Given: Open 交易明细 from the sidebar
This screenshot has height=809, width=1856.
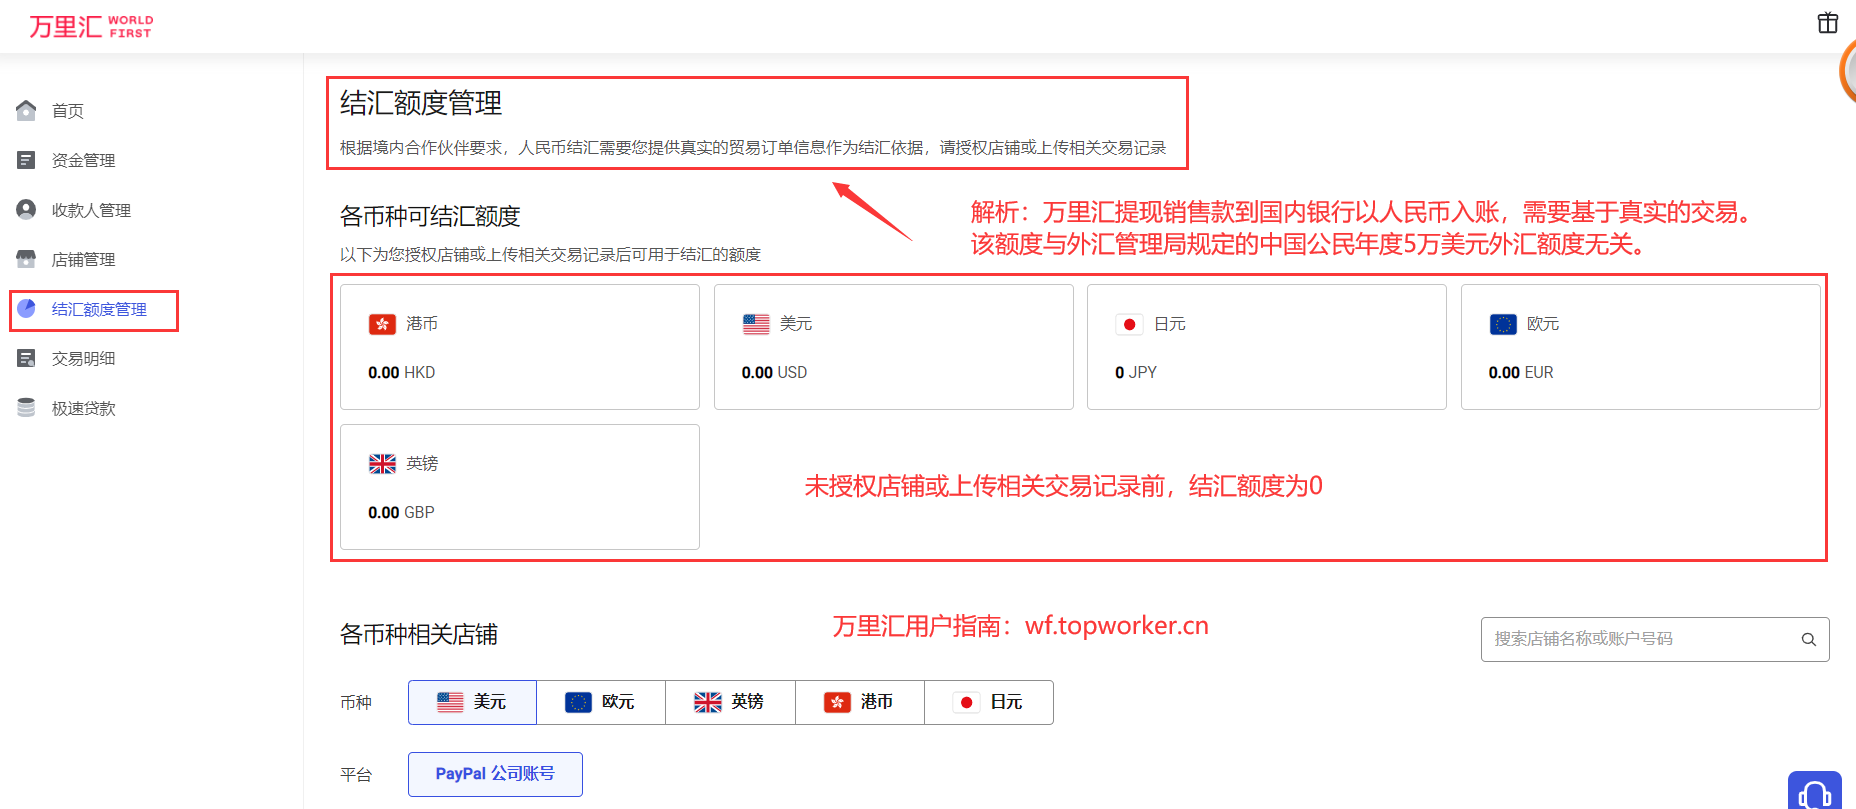Looking at the screenshot, I should (x=84, y=359).
